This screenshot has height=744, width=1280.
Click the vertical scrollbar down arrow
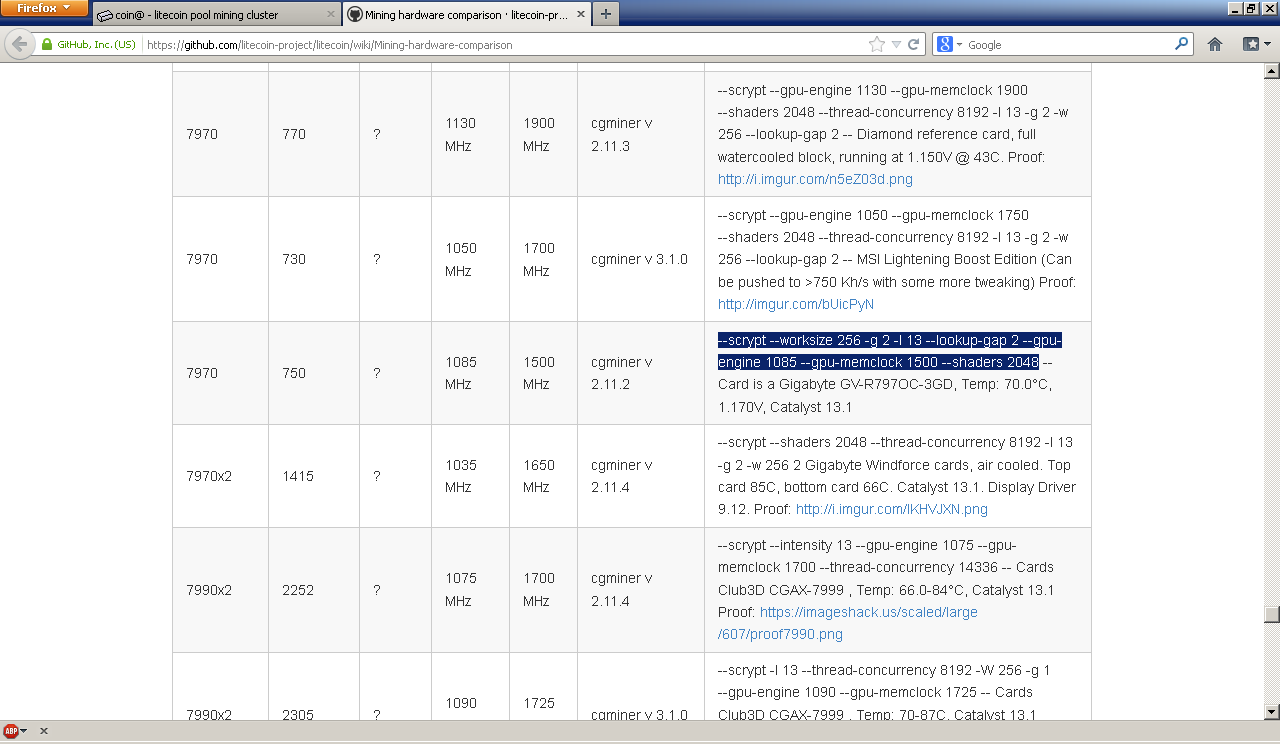[1271, 711]
